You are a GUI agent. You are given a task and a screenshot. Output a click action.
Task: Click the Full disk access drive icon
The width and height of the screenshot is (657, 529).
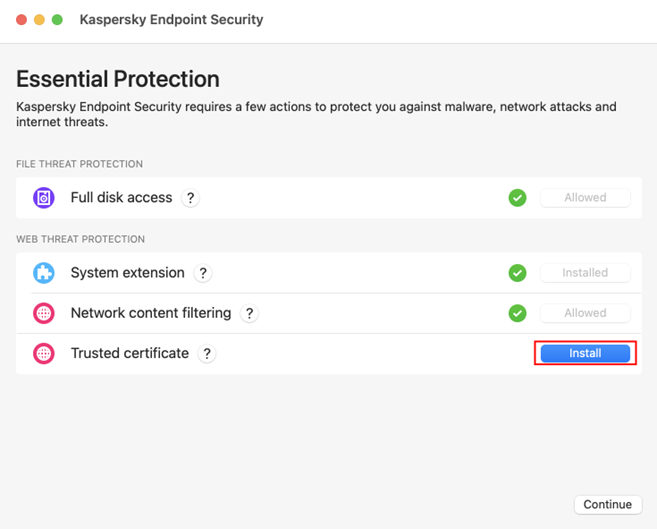tap(44, 198)
